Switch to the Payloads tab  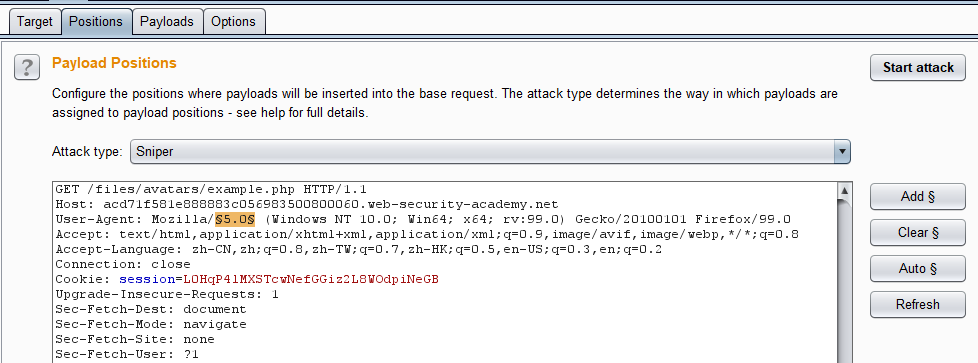click(x=167, y=21)
